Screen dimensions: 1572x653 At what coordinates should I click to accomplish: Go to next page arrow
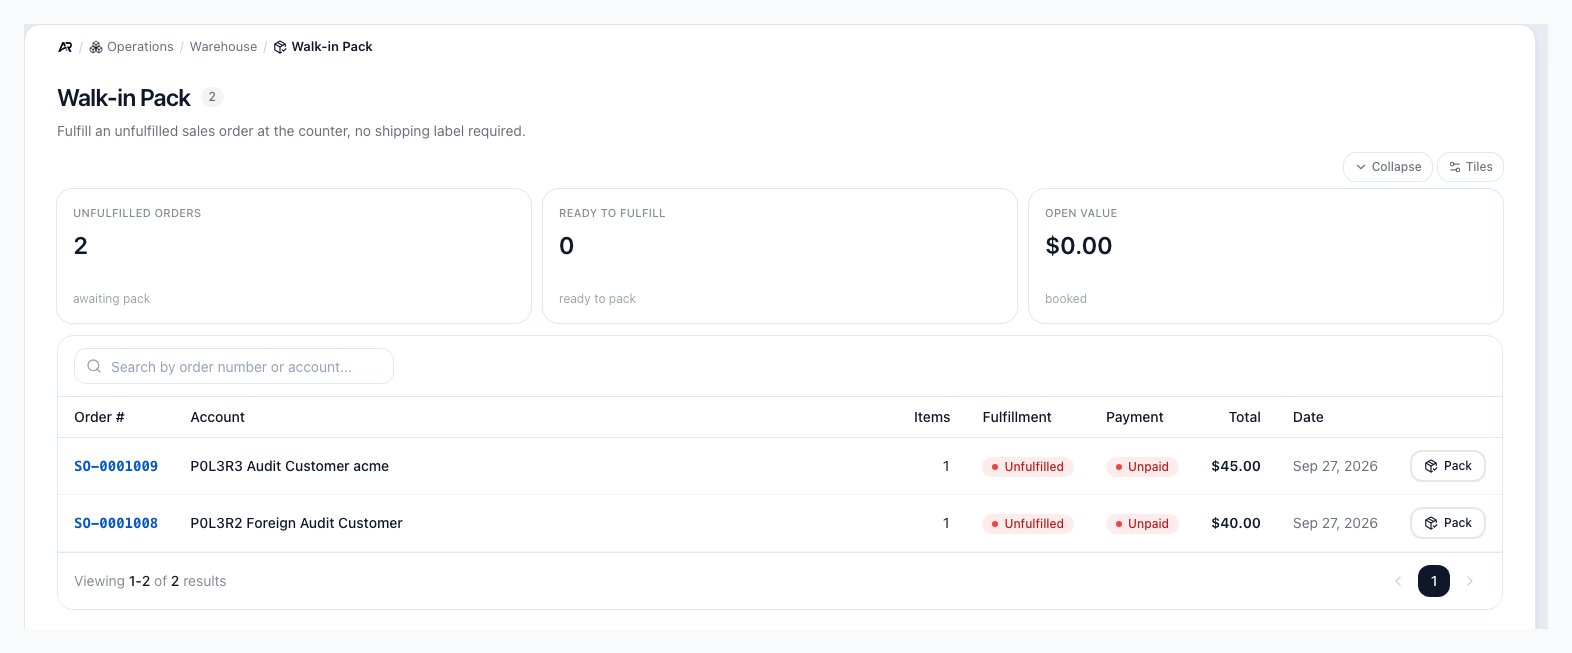tap(1470, 581)
